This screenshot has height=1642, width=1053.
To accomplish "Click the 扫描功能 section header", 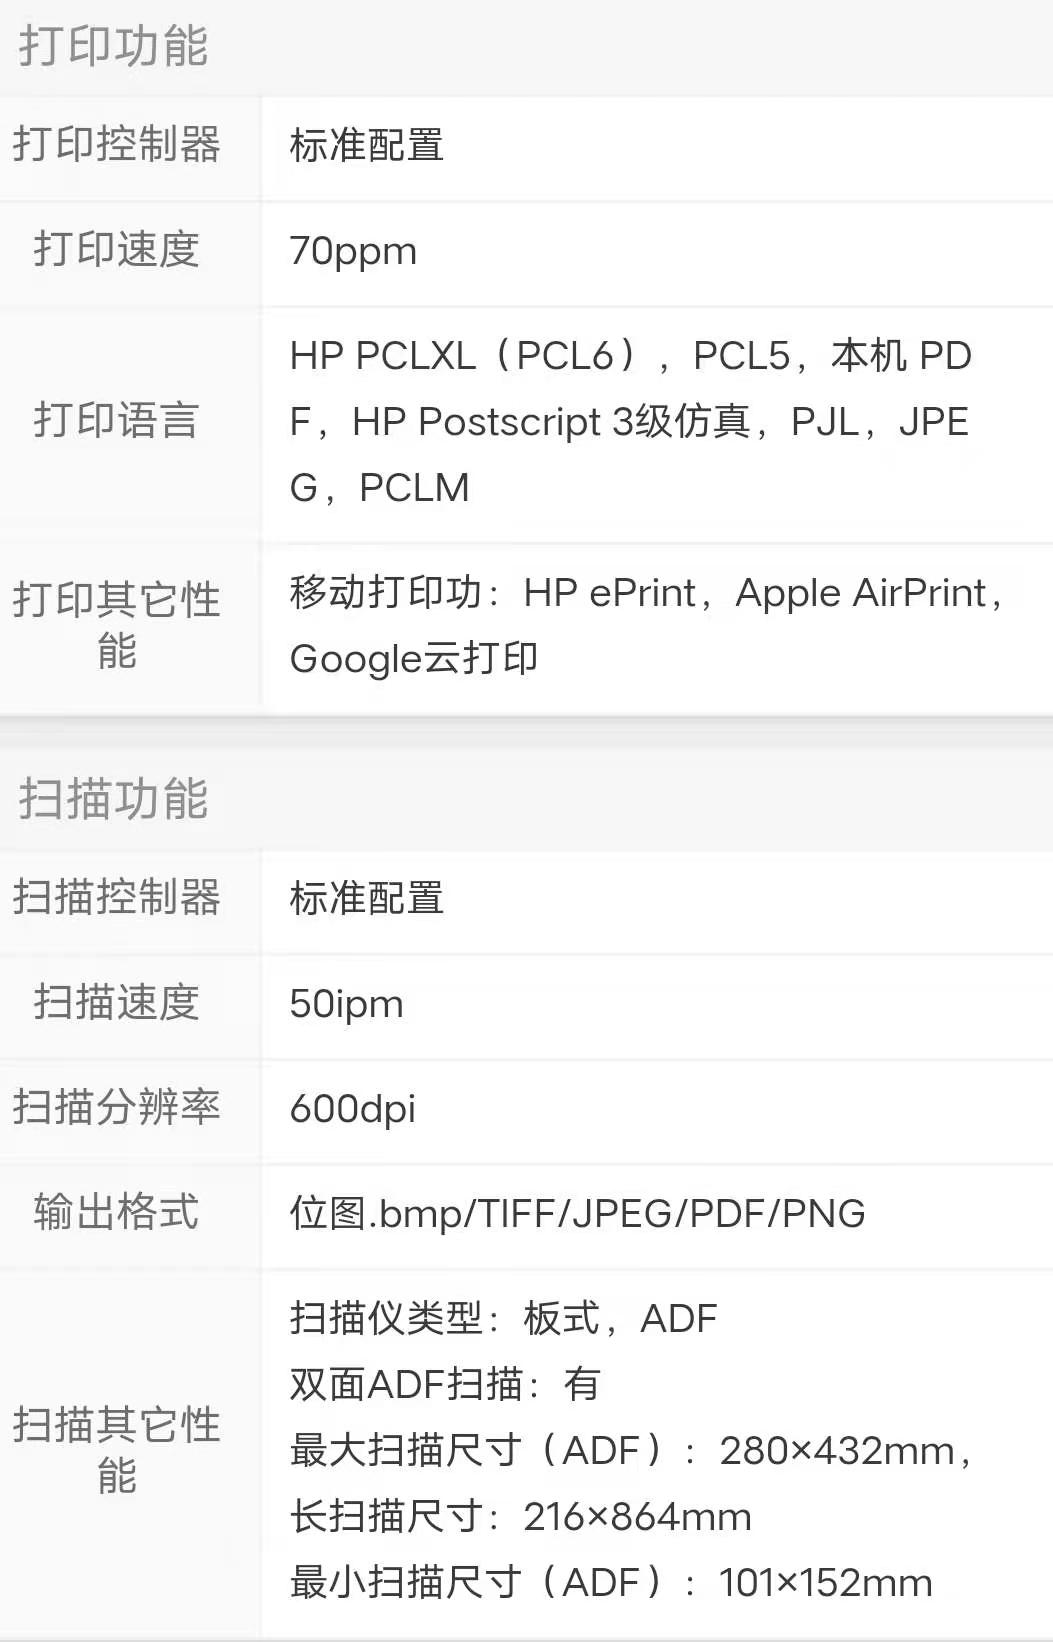I will 113,799.
